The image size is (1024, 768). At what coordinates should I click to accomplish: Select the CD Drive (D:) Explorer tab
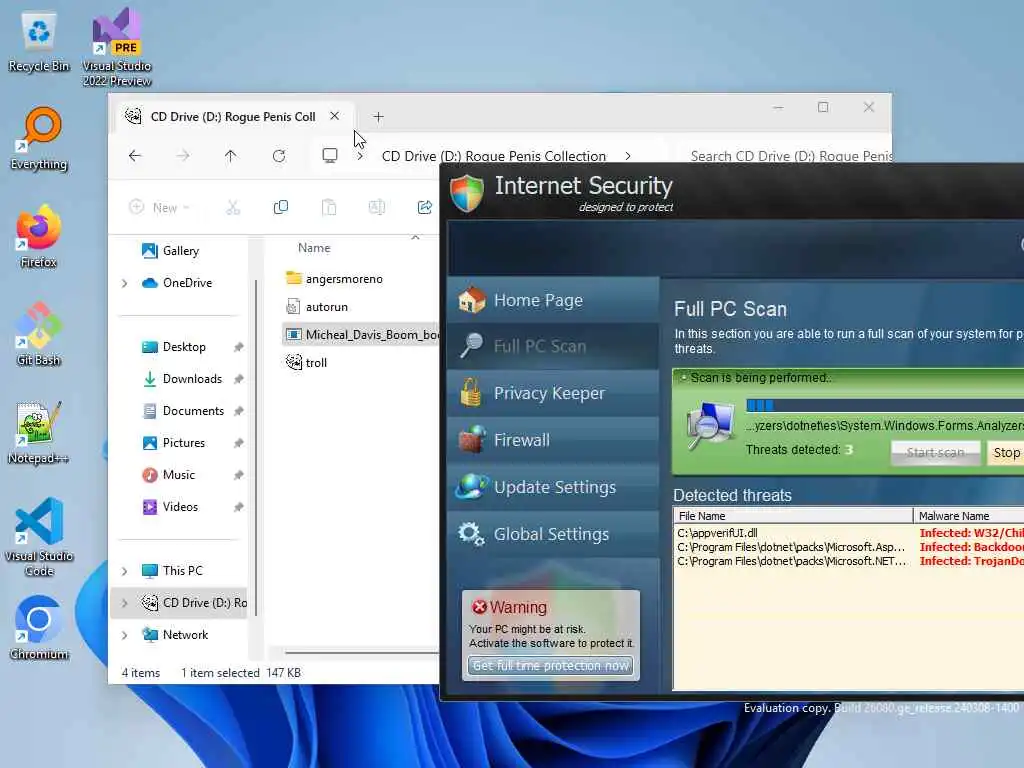pos(232,116)
